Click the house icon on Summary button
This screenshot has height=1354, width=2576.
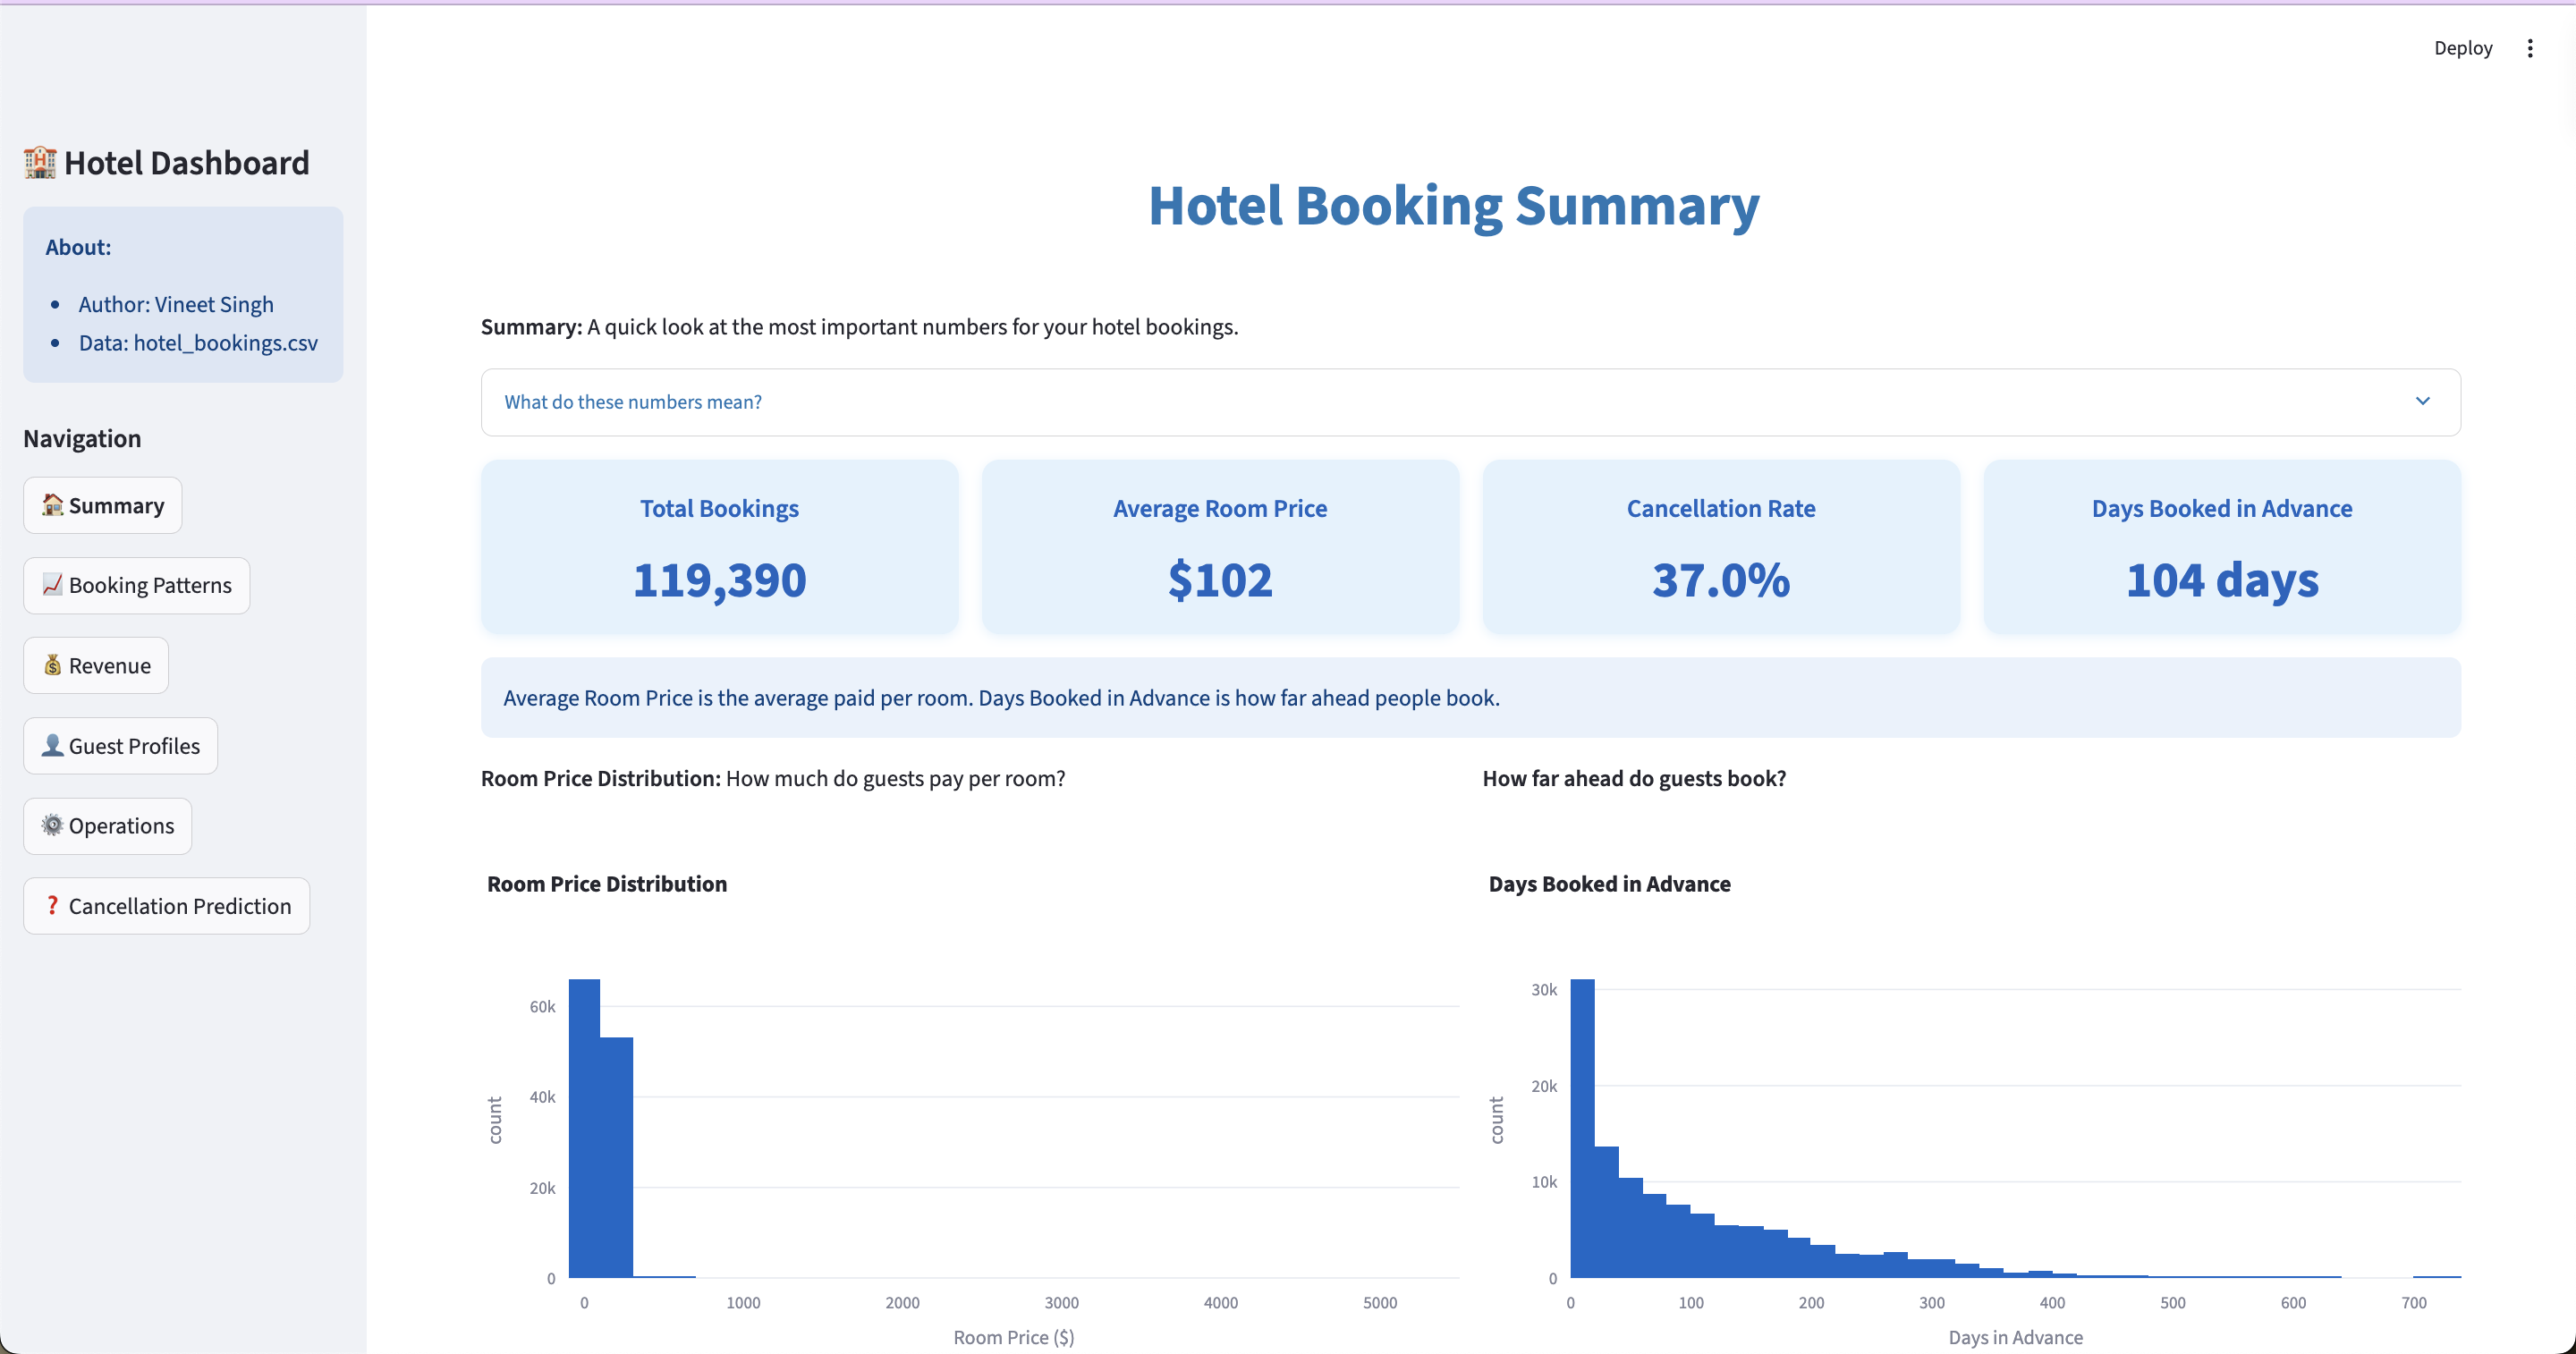[52, 505]
